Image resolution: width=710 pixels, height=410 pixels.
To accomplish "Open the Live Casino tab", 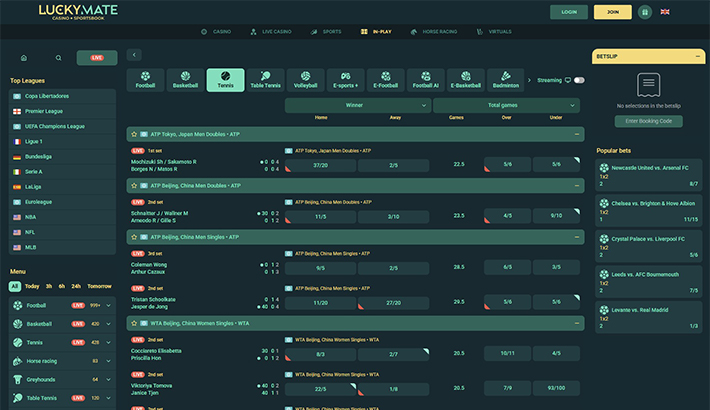I will [x=276, y=32].
